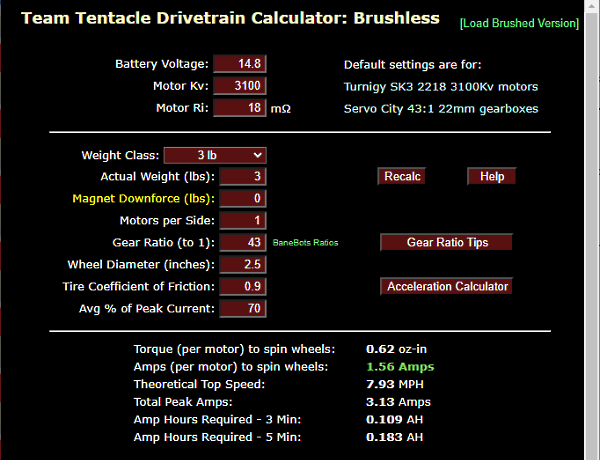Click the yellow Magnet Downforce (lbs) label
The height and width of the screenshot is (460, 600).
143,199
